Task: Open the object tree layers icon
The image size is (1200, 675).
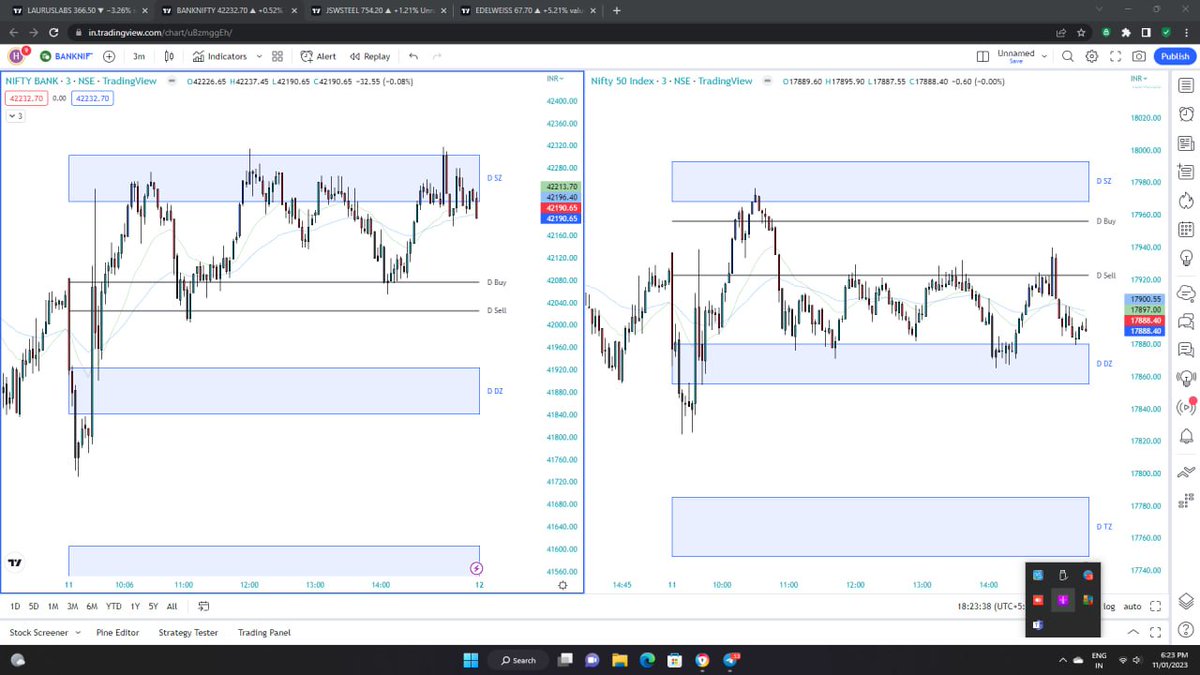Action: [x=1185, y=601]
